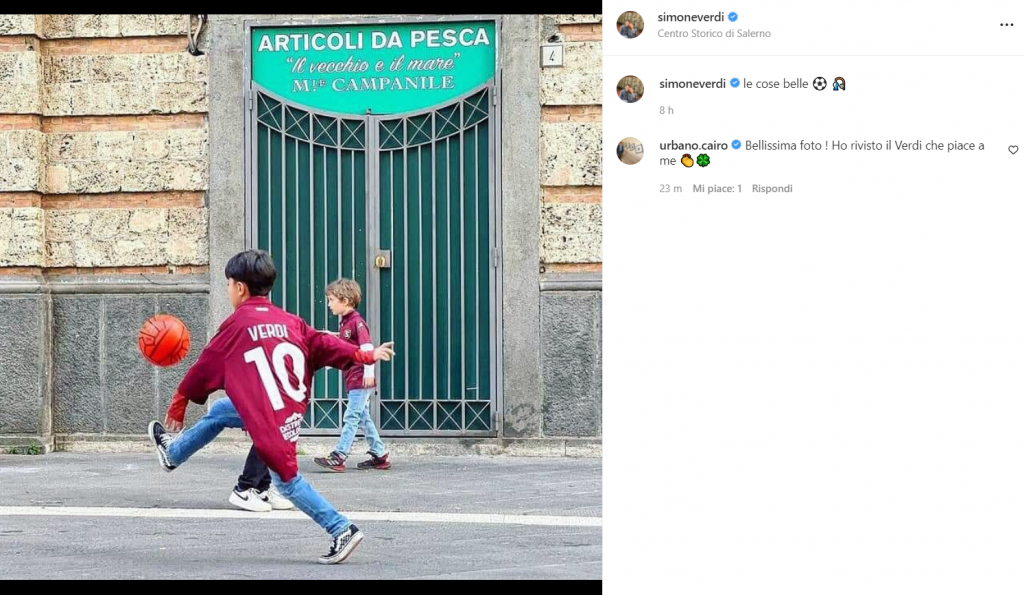Click the 23 m comment timestamp
This screenshot has width=1024, height=595.
pos(670,189)
